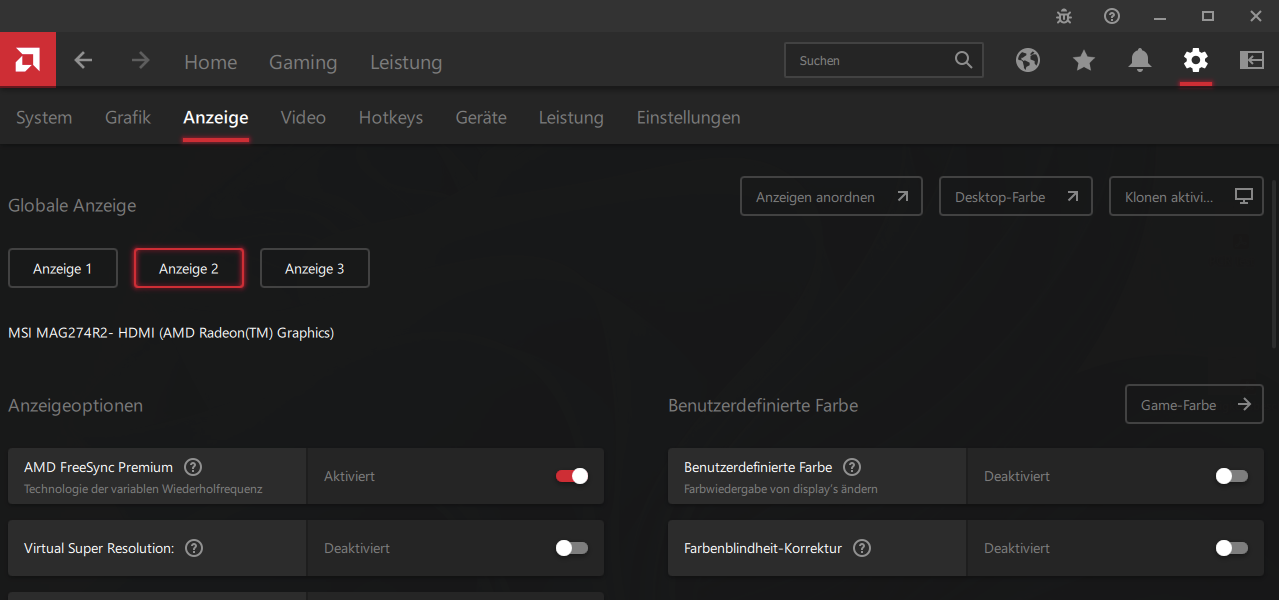Click Technologie der variablen Wiederholfrequenz text
The width and height of the screenshot is (1279, 600).
point(143,489)
